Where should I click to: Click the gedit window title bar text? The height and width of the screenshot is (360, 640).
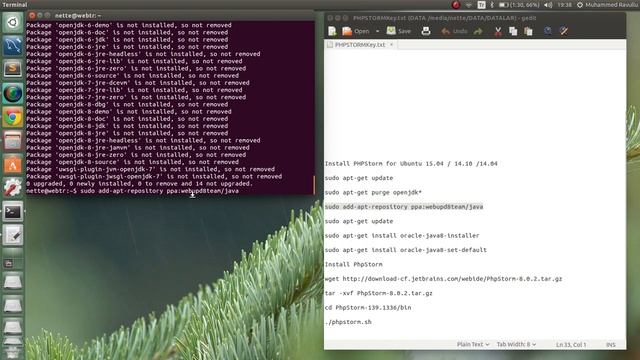click(444, 18)
